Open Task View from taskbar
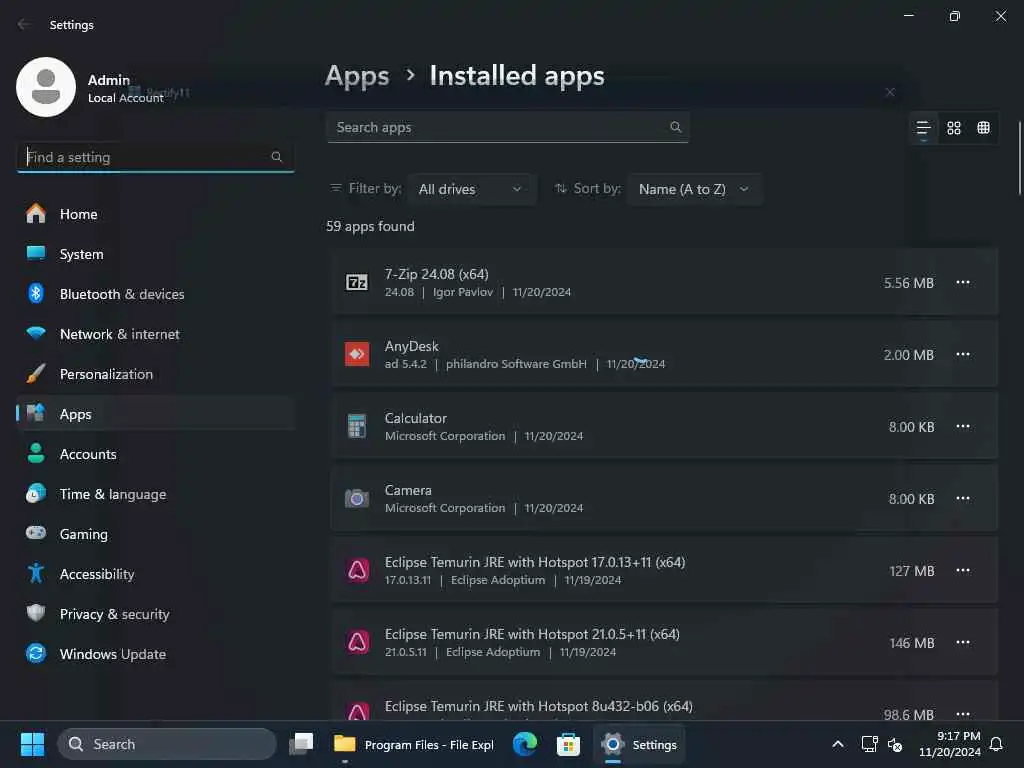 [x=301, y=744]
